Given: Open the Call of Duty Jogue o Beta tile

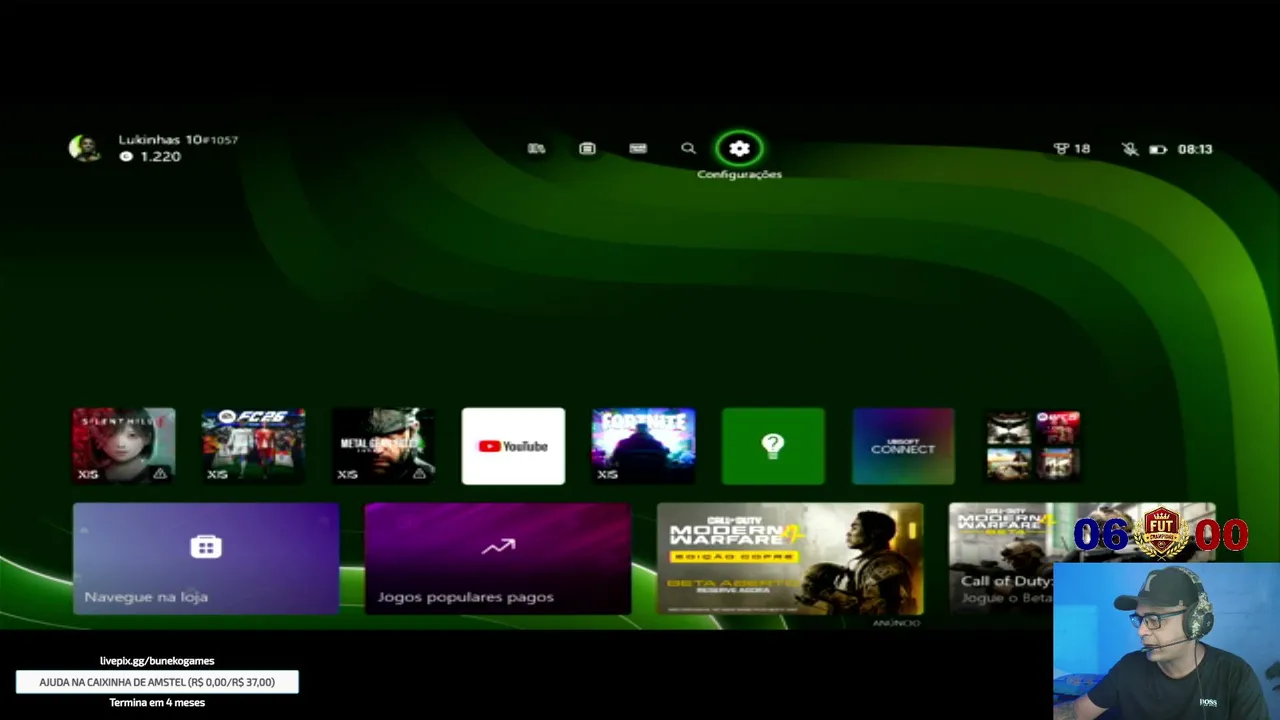Looking at the screenshot, I should 1010,558.
